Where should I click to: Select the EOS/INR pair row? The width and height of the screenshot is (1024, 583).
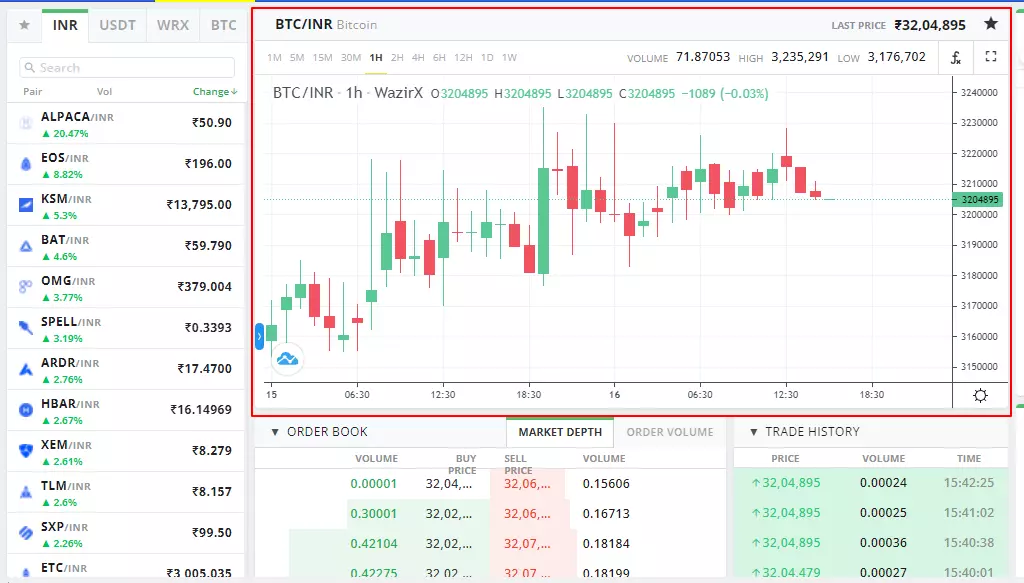pyautogui.click(x=126, y=164)
